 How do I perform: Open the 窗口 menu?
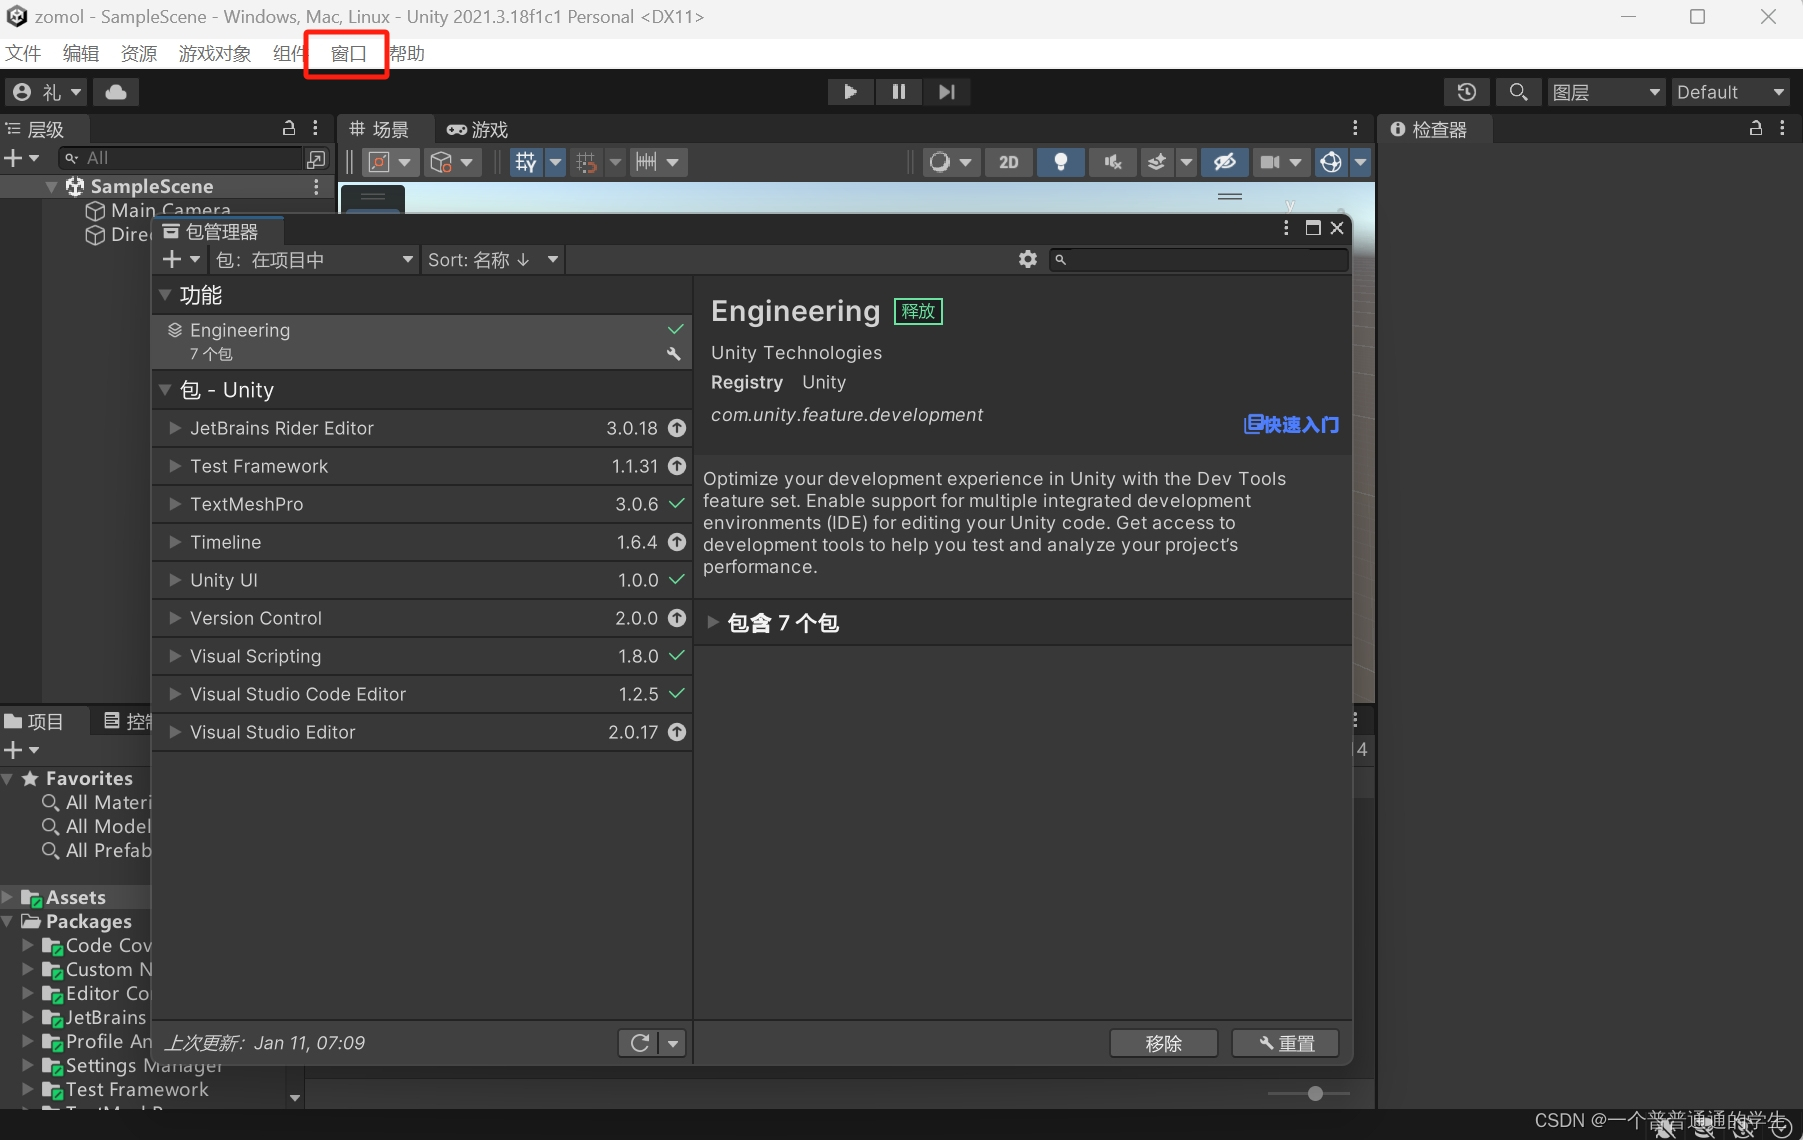click(x=348, y=53)
